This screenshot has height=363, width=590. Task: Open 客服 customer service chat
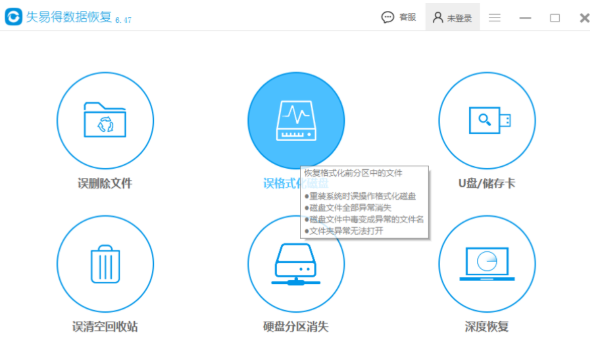398,17
